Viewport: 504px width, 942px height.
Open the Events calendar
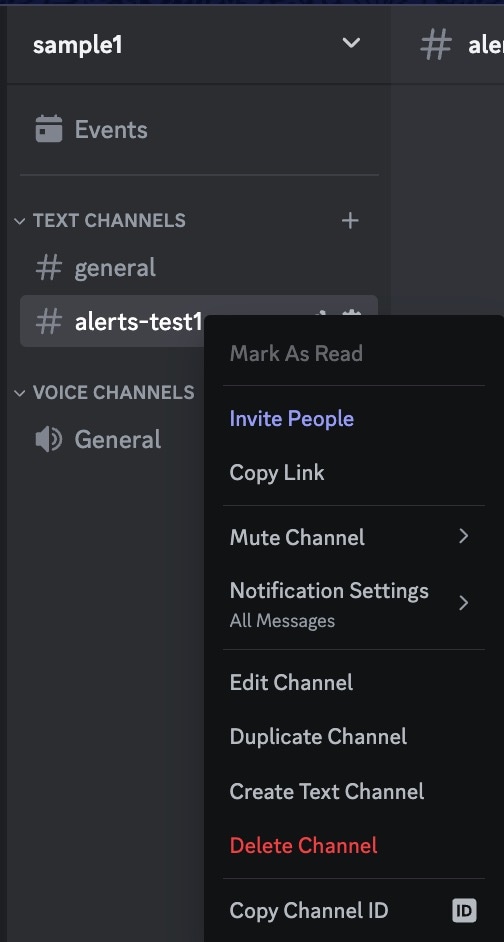[199, 129]
